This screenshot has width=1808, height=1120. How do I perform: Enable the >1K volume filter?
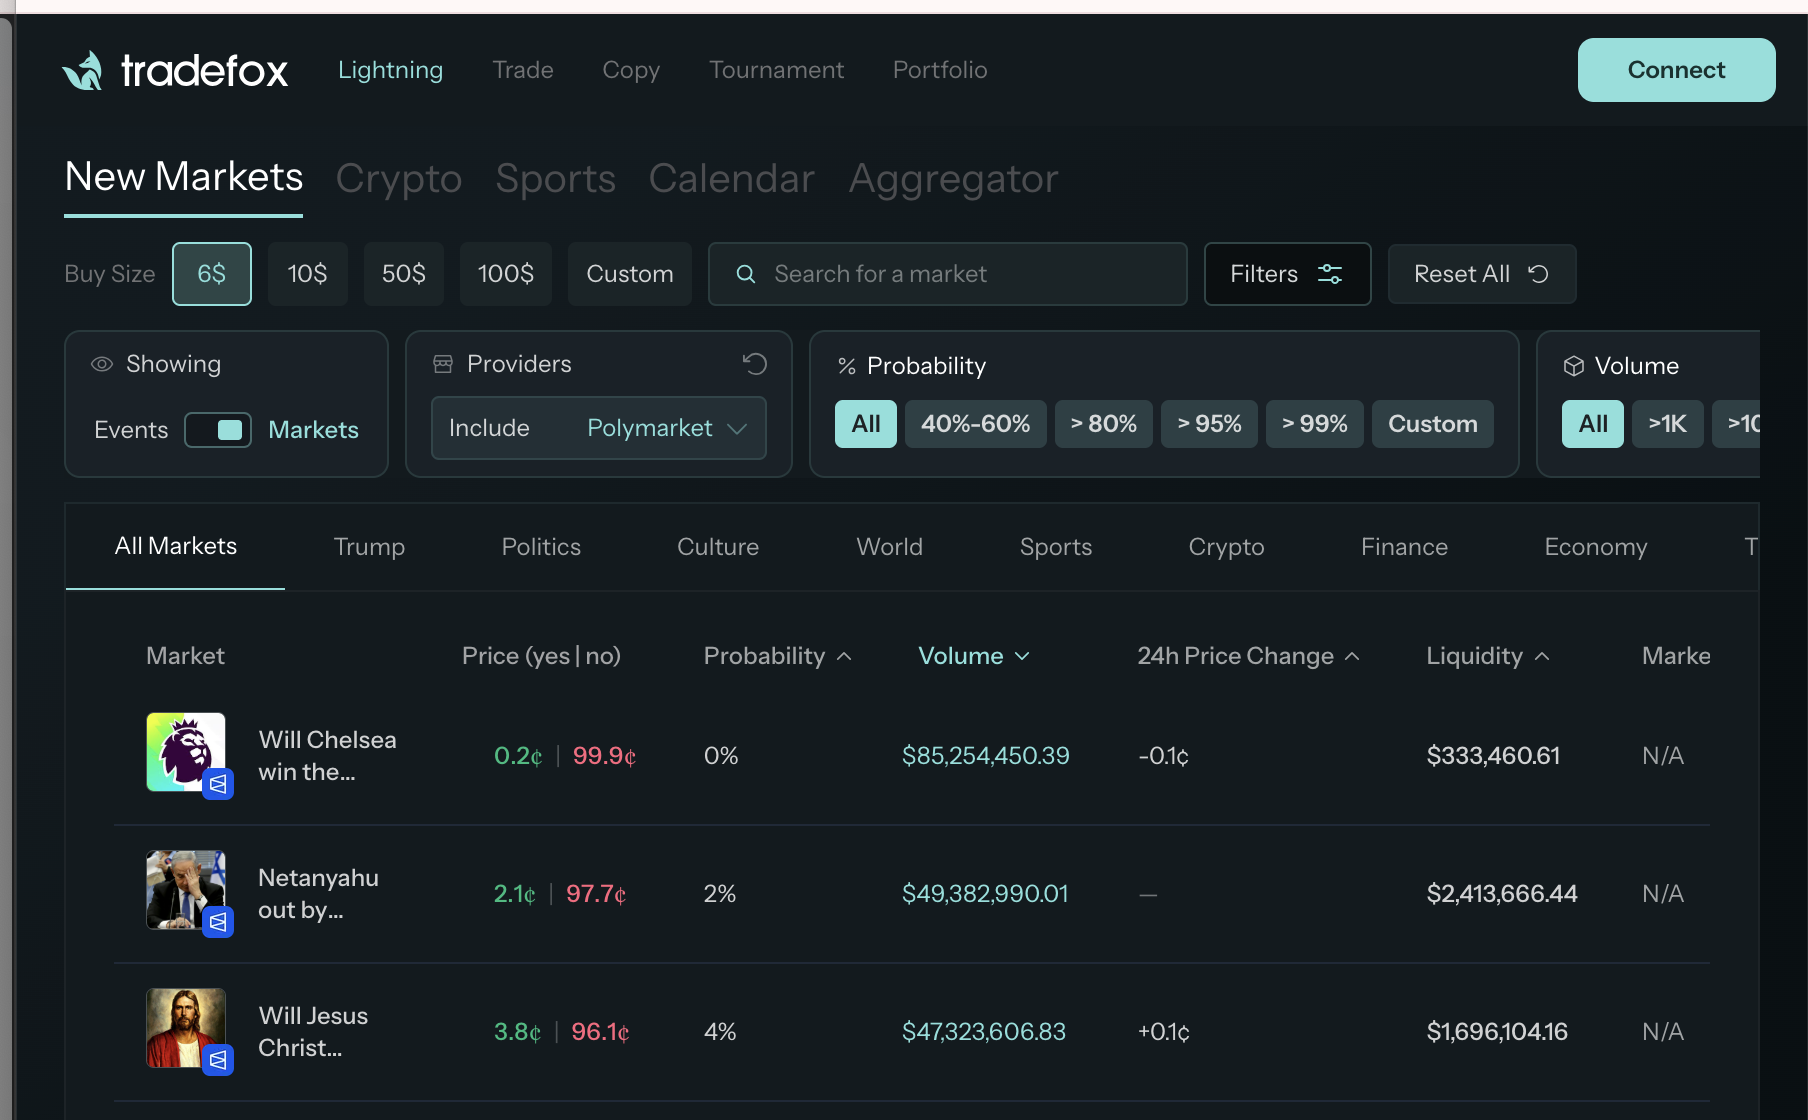(1667, 423)
